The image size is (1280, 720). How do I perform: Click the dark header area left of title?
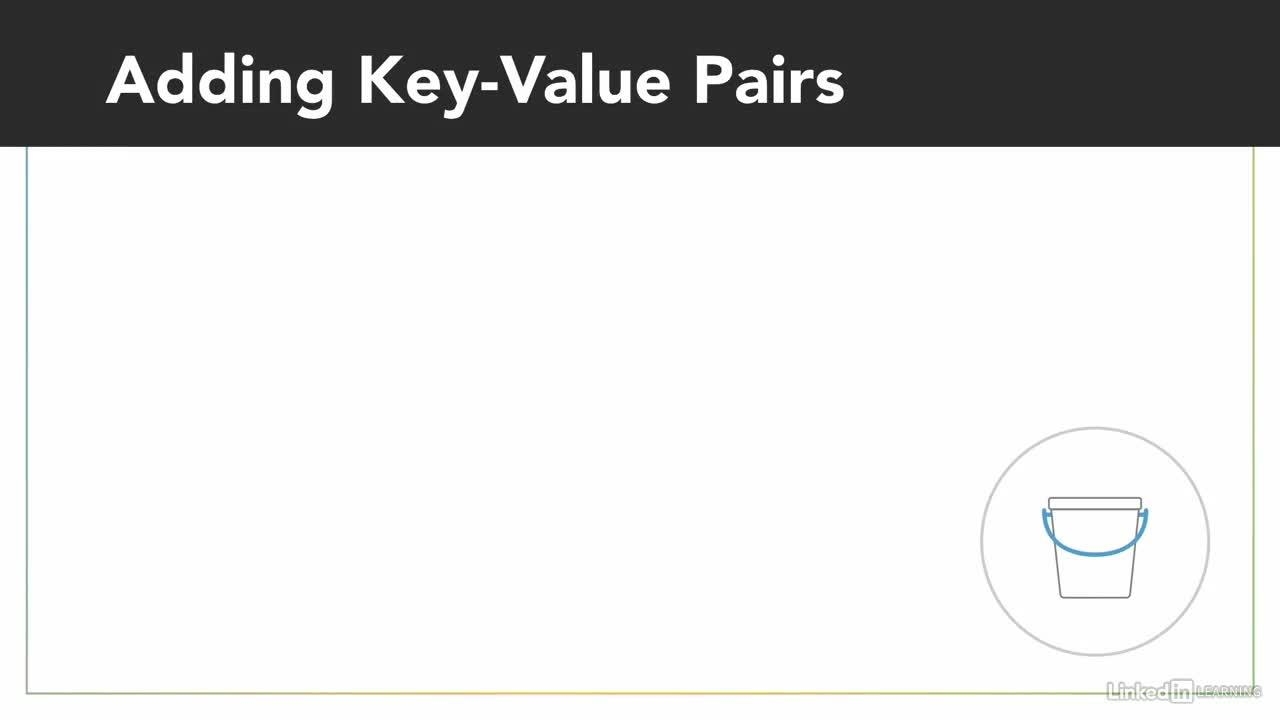point(50,75)
